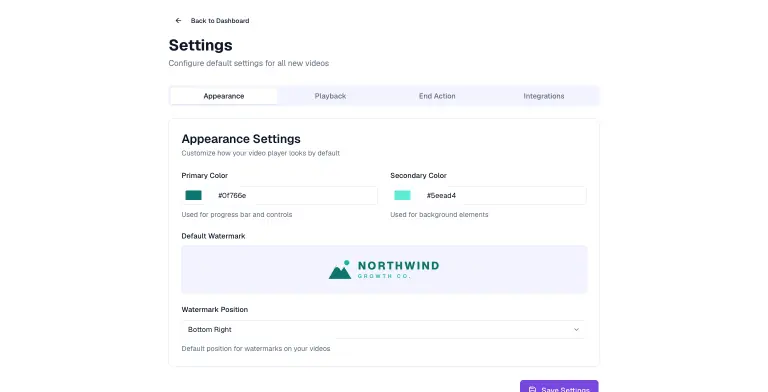This screenshot has width=768, height=392.
Task: Click the Settings page heading
Action: point(200,45)
